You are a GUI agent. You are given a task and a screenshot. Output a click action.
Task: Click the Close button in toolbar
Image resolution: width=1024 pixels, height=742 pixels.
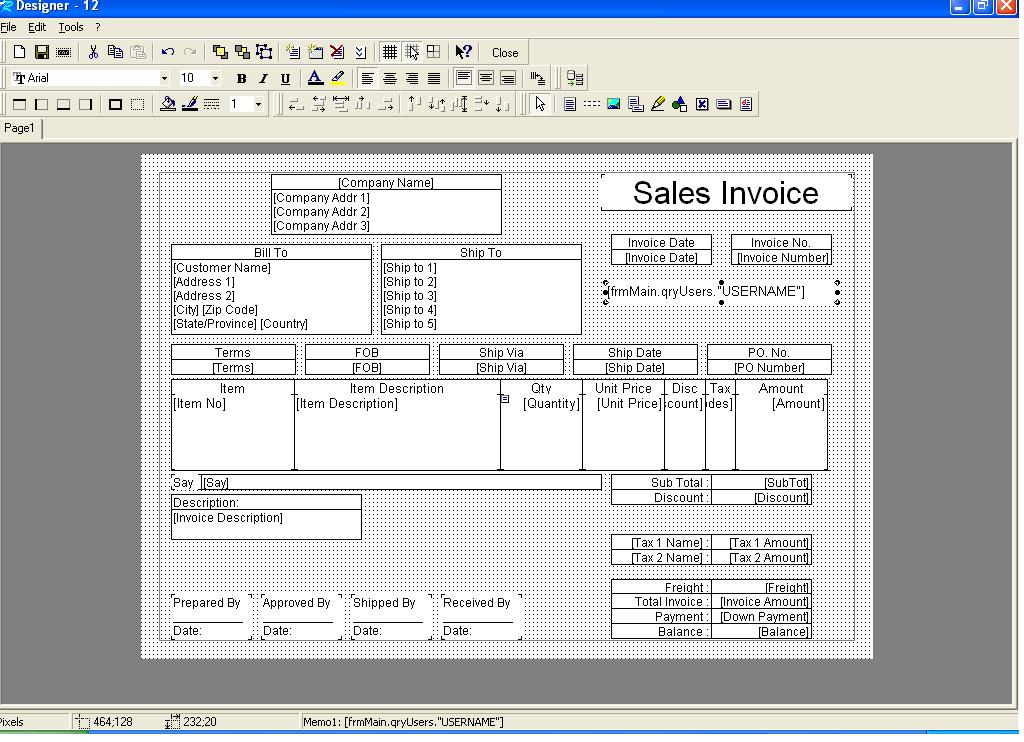point(505,53)
